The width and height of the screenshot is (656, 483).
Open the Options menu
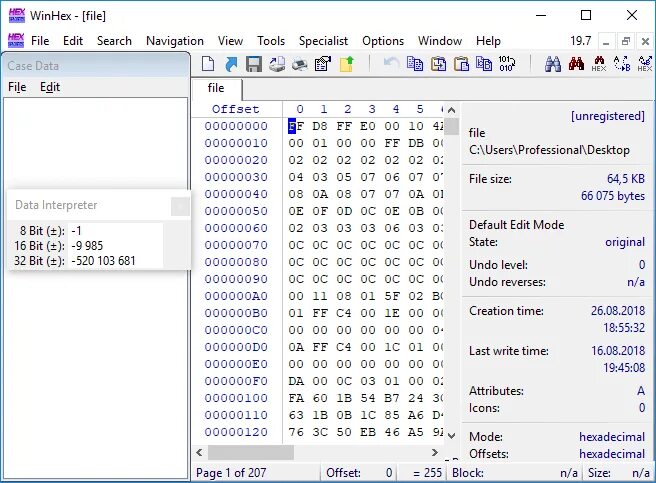383,41
